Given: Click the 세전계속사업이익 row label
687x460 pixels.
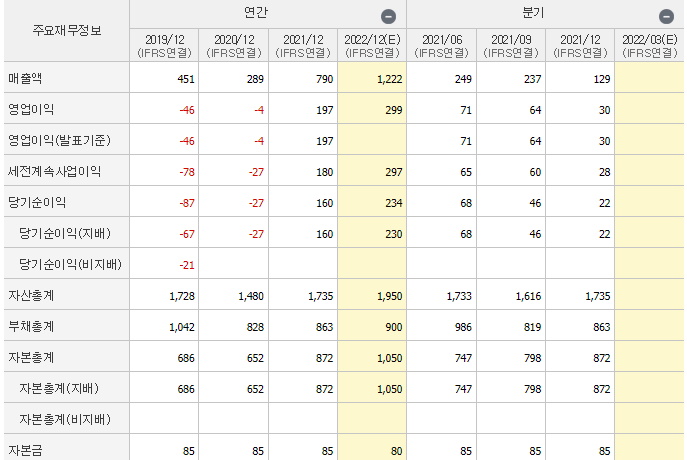Looking at the screenshot, I should [x=54, y=172].
